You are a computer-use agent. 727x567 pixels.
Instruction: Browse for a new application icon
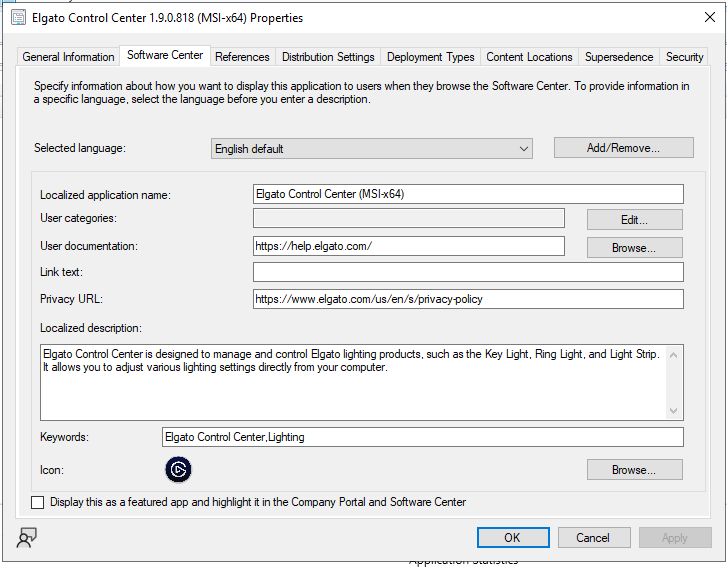[634, 470]
